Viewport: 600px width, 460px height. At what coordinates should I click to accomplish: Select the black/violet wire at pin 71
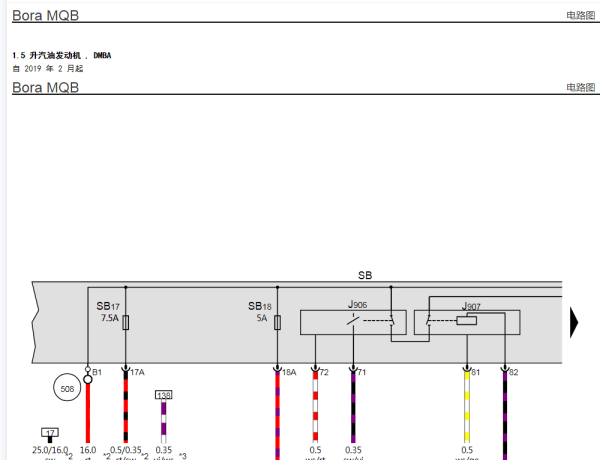click(x=353, y=408)
